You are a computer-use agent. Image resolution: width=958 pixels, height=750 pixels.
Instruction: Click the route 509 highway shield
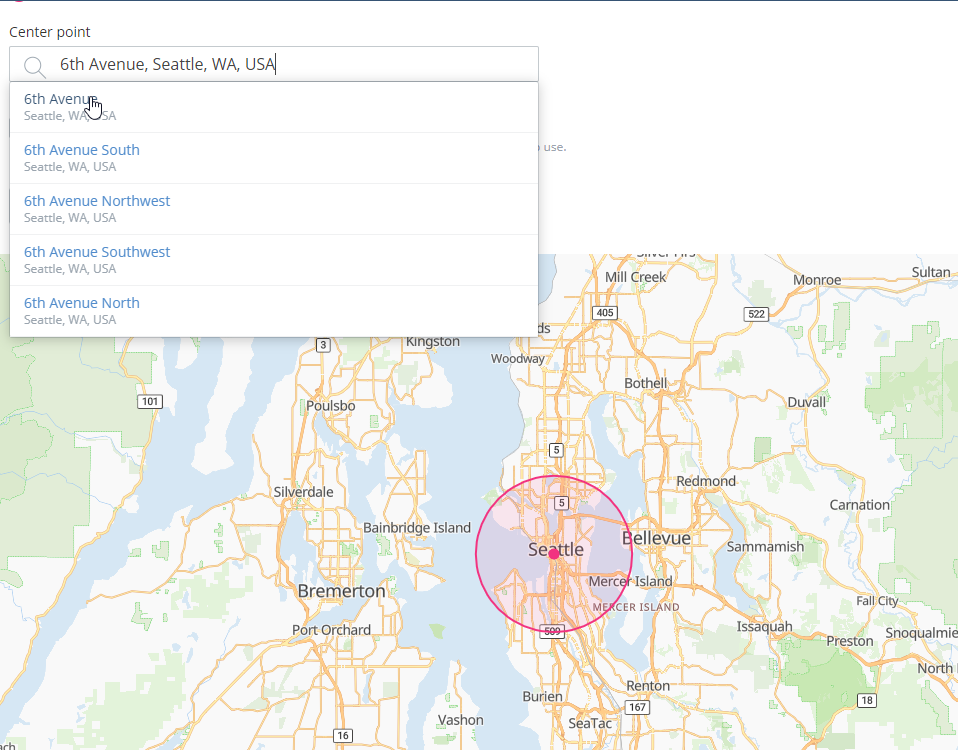[x=552, y=631]
